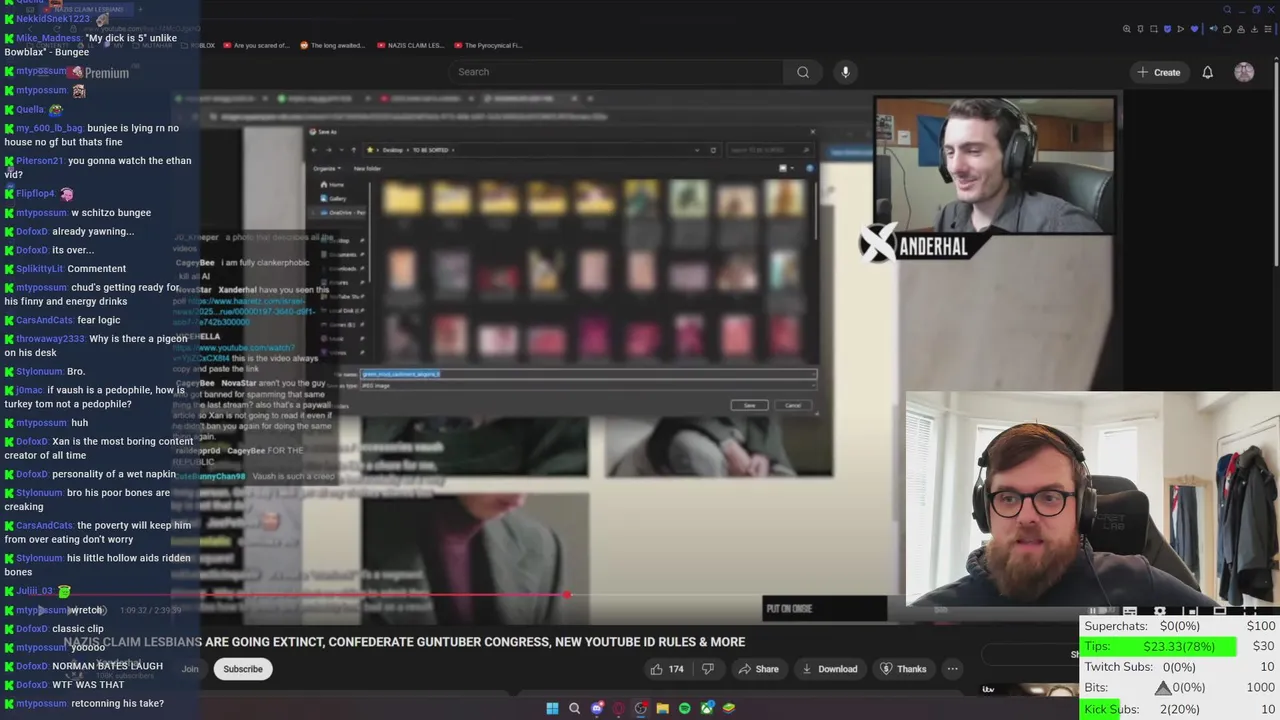Open the easy setup menu icon at toolbar end

pos(1268,29)
